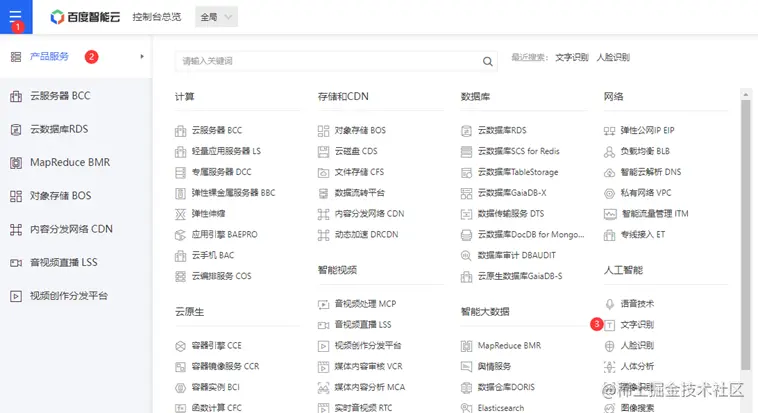
Task: Click the vertical scrollbar of the product list
Action: (745, 235)
